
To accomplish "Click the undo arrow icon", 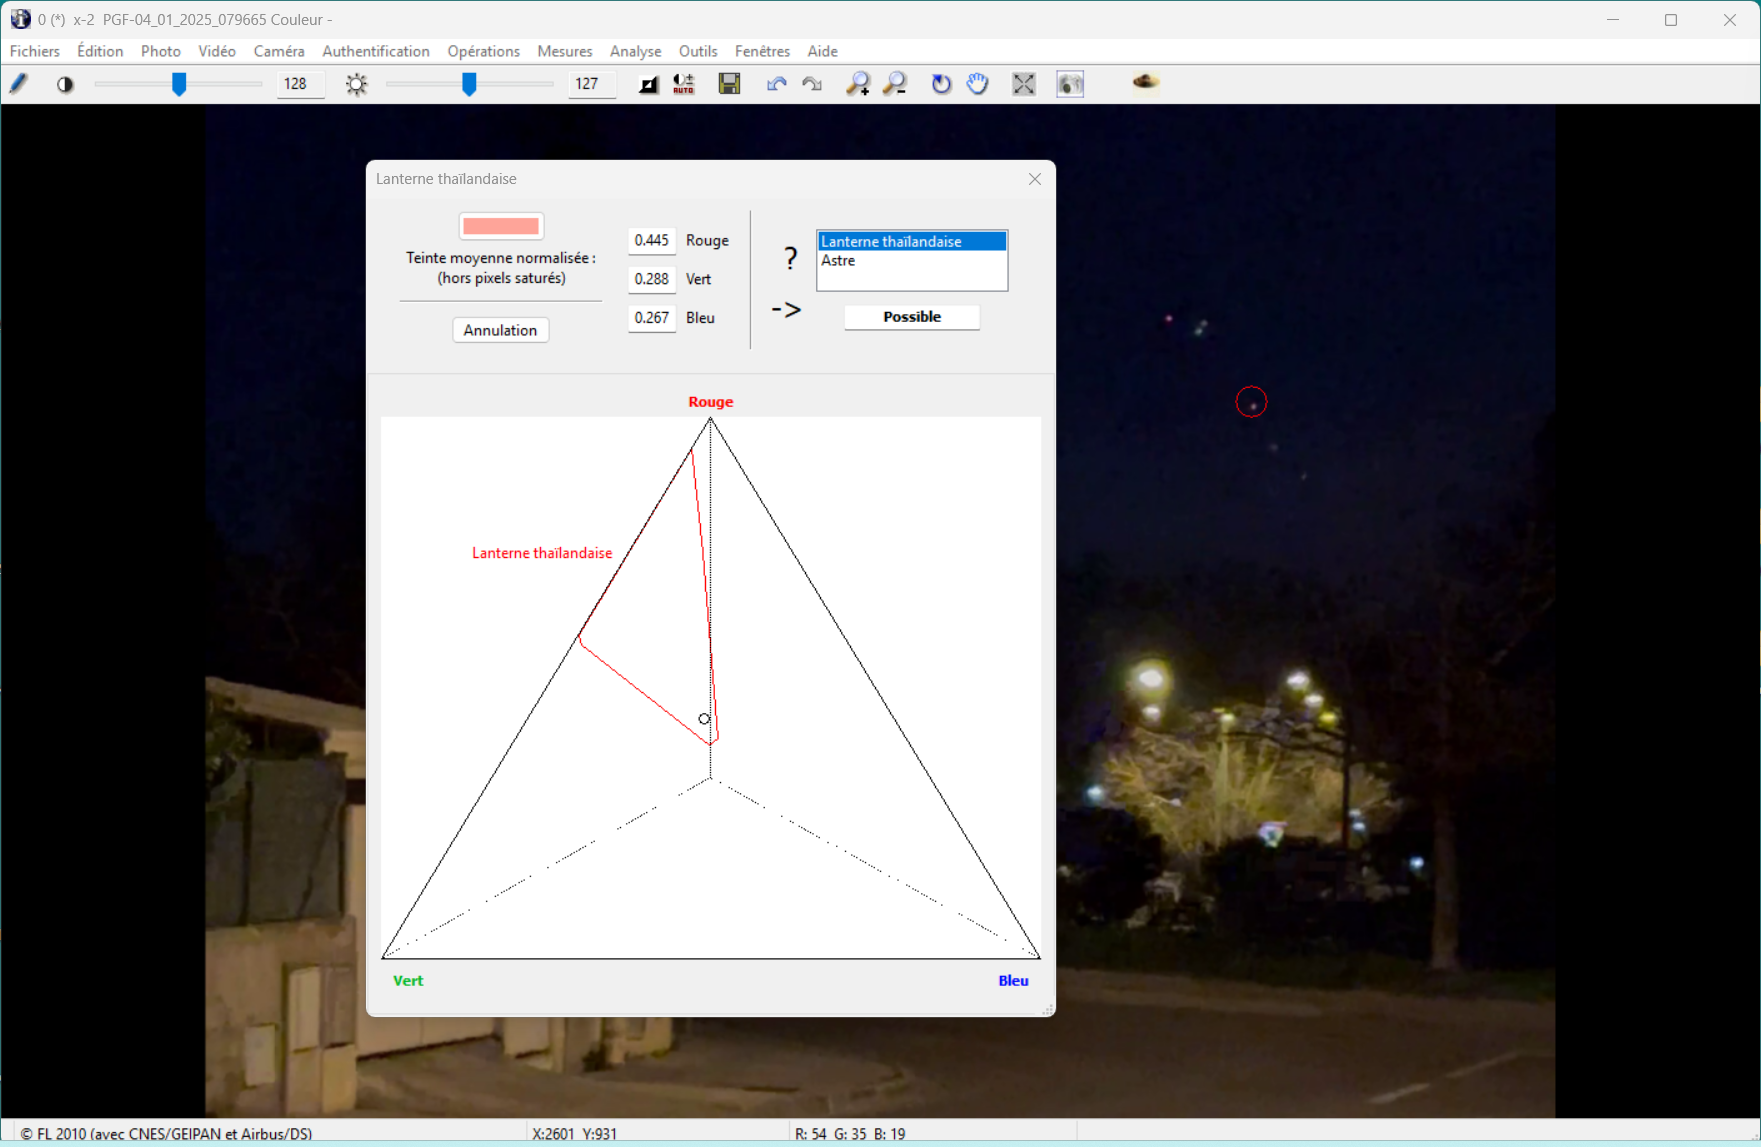I will tap(776, 84).
